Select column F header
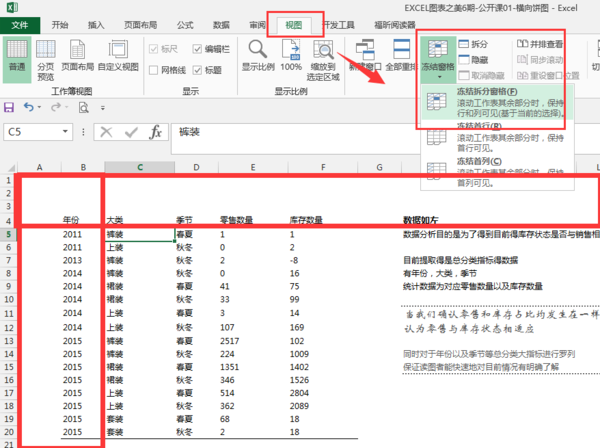The height and width of the screenshot is (448, 600). 323,167
